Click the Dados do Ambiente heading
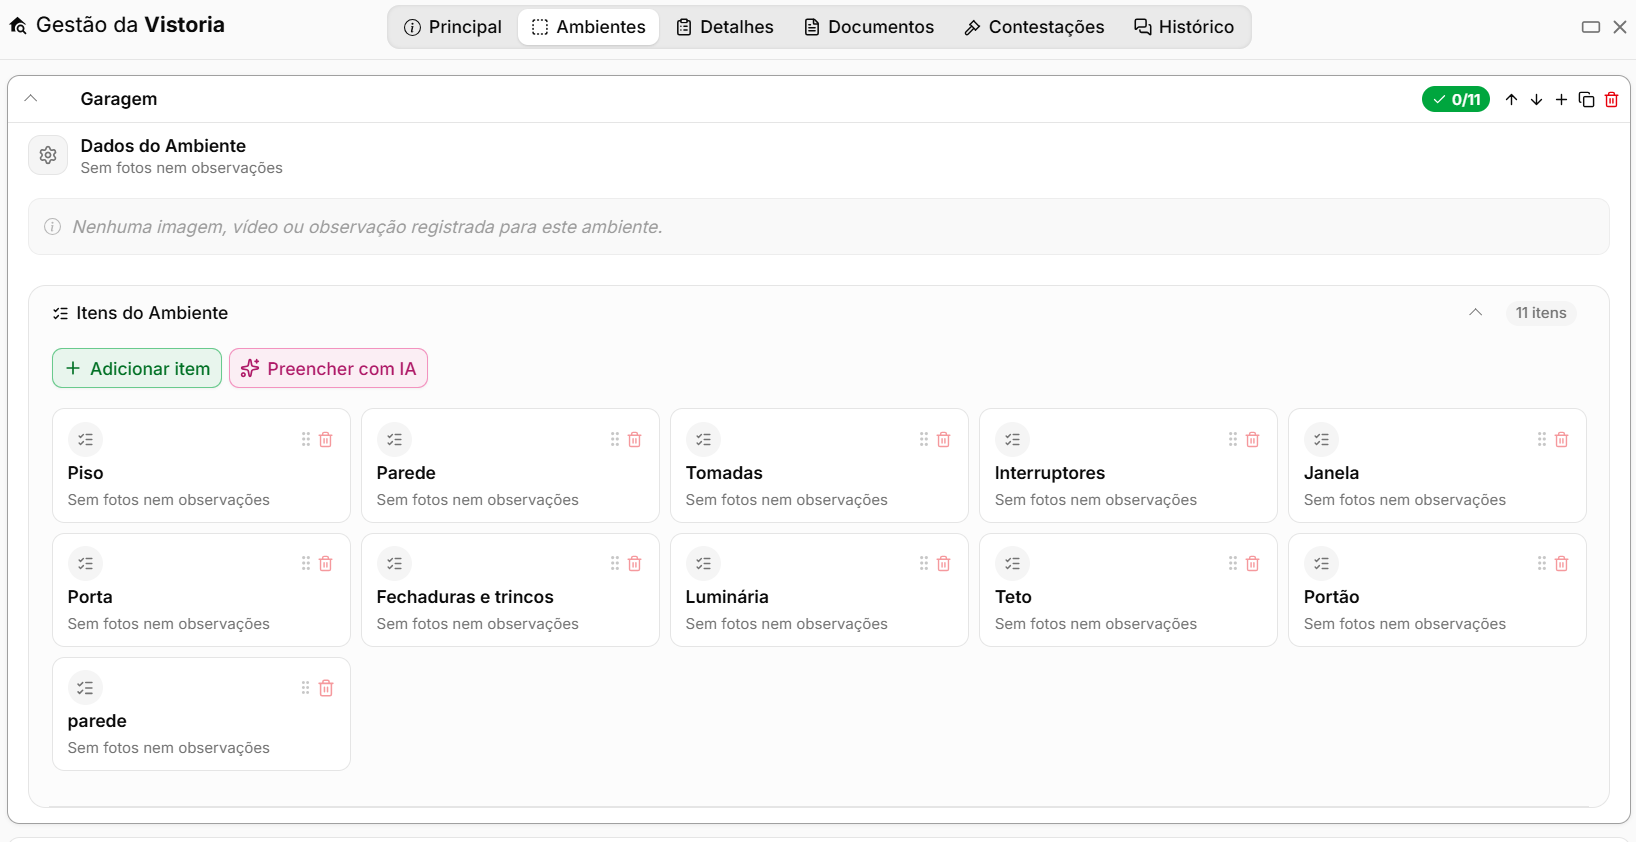 point(163,146)
